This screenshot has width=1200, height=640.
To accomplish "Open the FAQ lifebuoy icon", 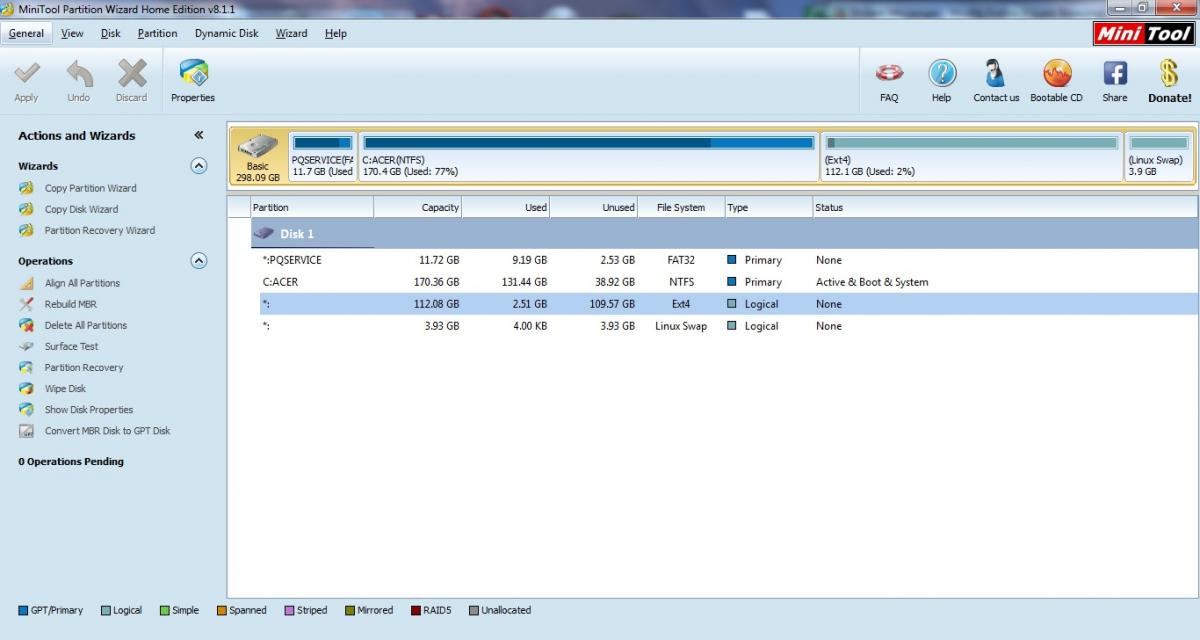I will point(889,74).
